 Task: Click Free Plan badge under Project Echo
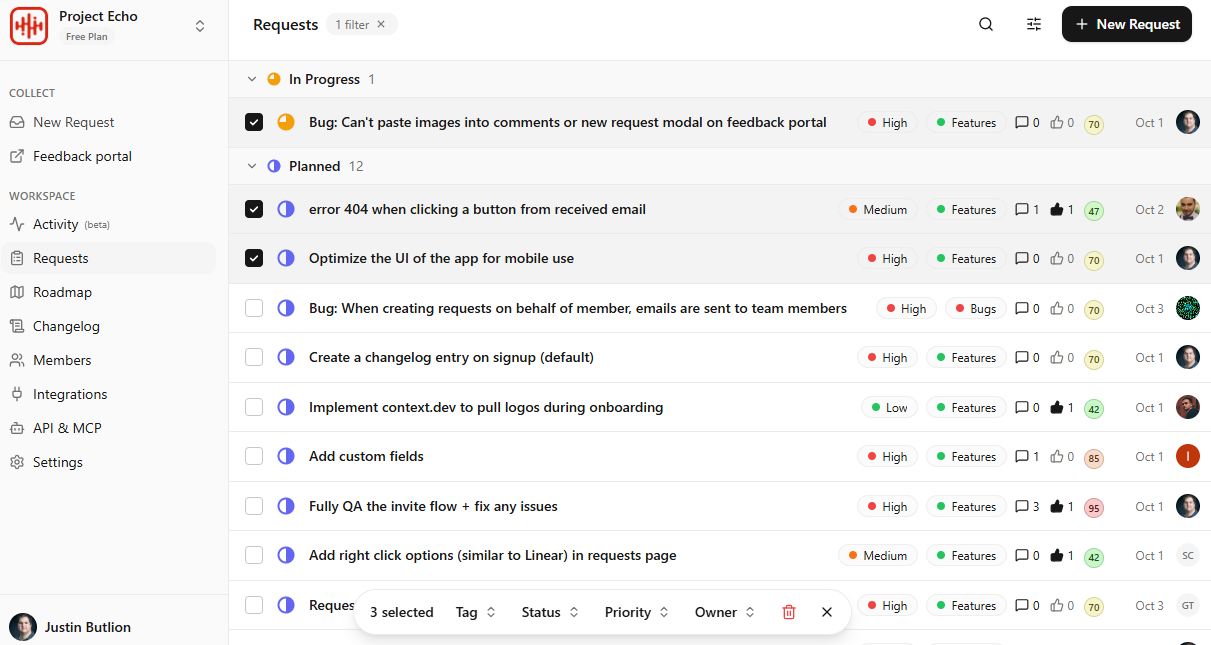click(x=87, y=37)
